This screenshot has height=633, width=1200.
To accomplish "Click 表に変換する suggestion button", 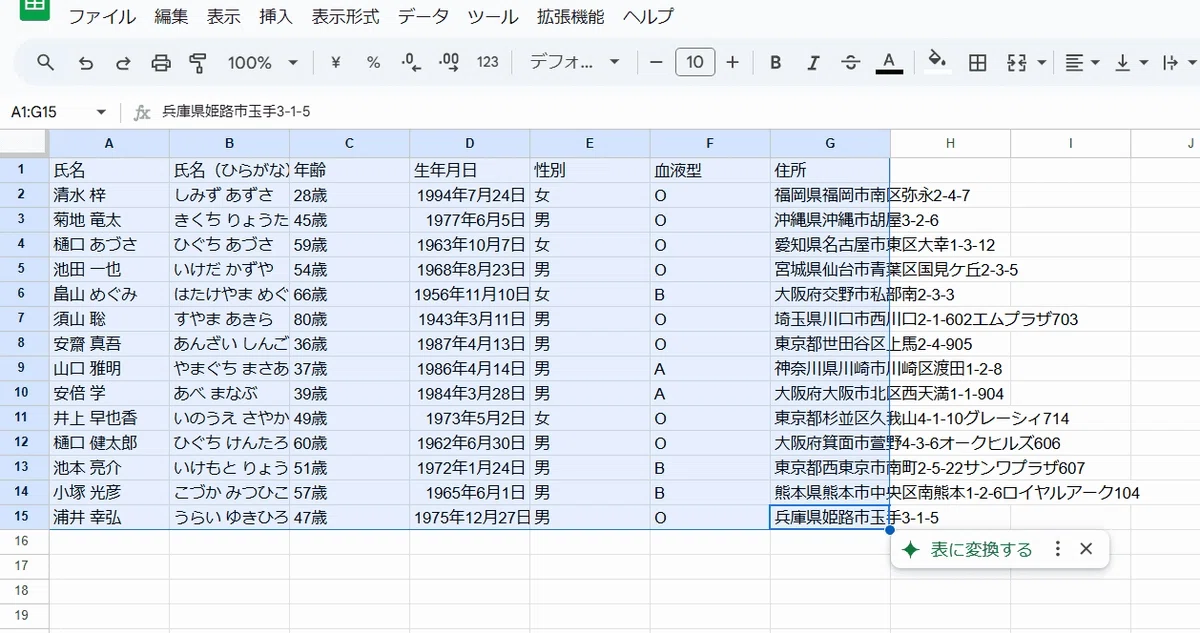I will coord(967,549).
